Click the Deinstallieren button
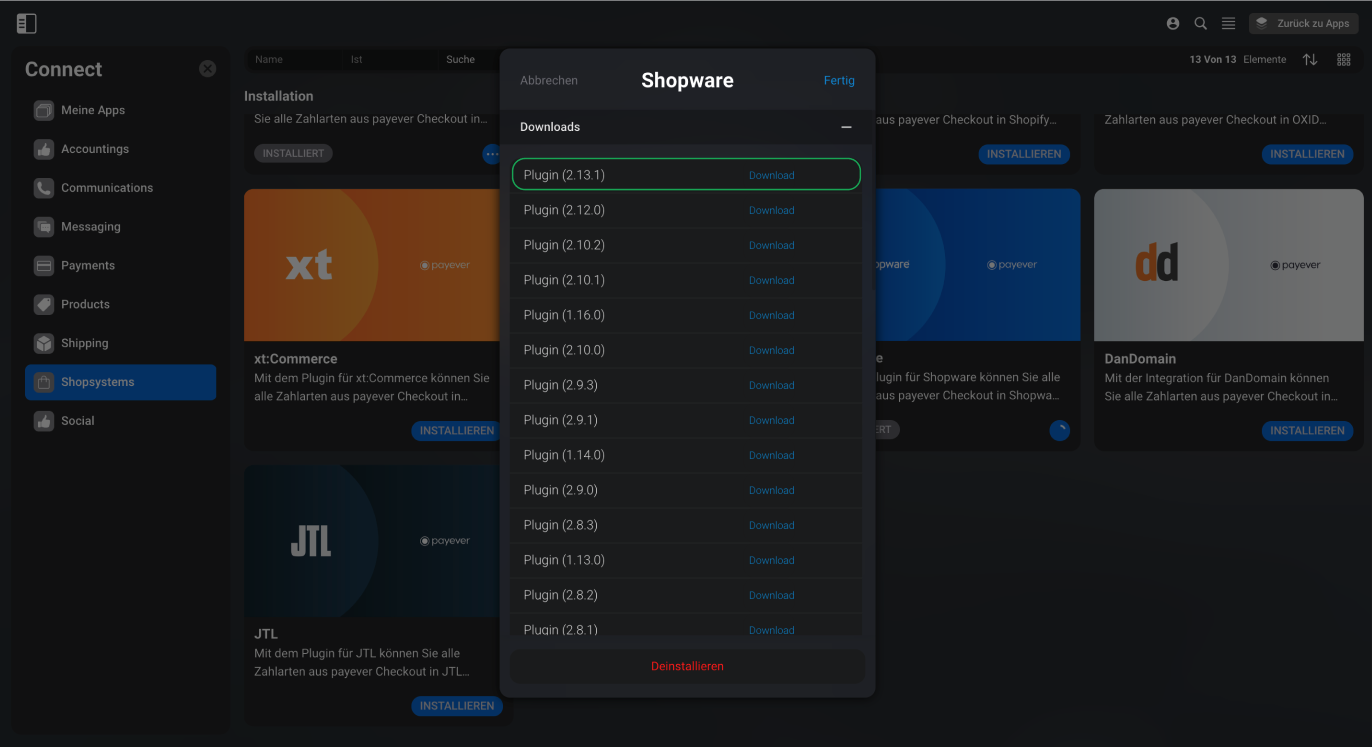 tap(687, 666)
